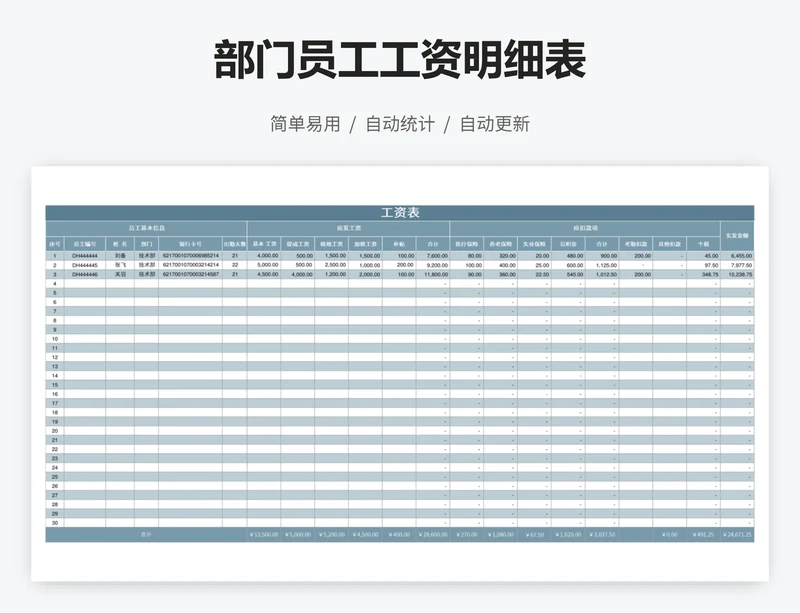The image size is (800, 613).
Task: Select bank card cell 6217001070003214587
Action: coord(190,275)
